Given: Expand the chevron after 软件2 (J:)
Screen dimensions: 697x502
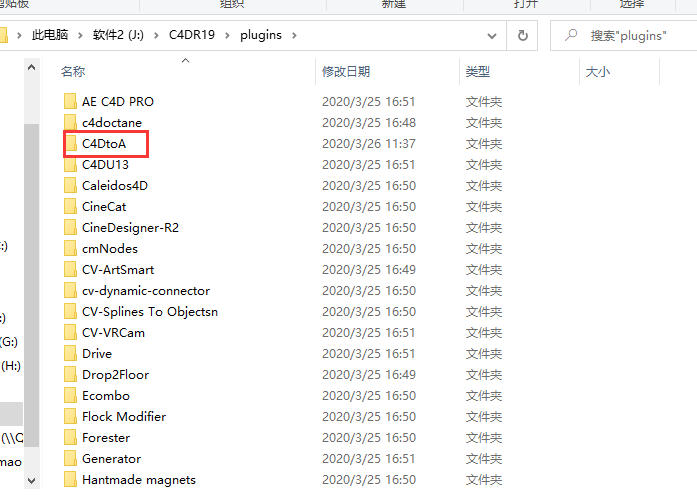Looking at the screenshot, I should coord(156,35).
